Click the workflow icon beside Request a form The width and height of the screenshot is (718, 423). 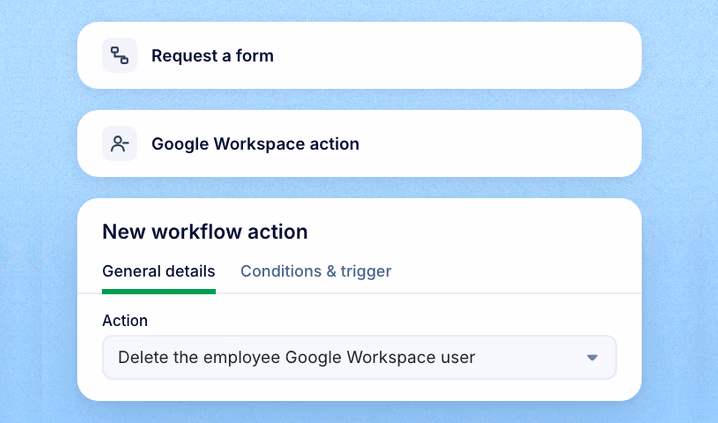tap(120, 55)
